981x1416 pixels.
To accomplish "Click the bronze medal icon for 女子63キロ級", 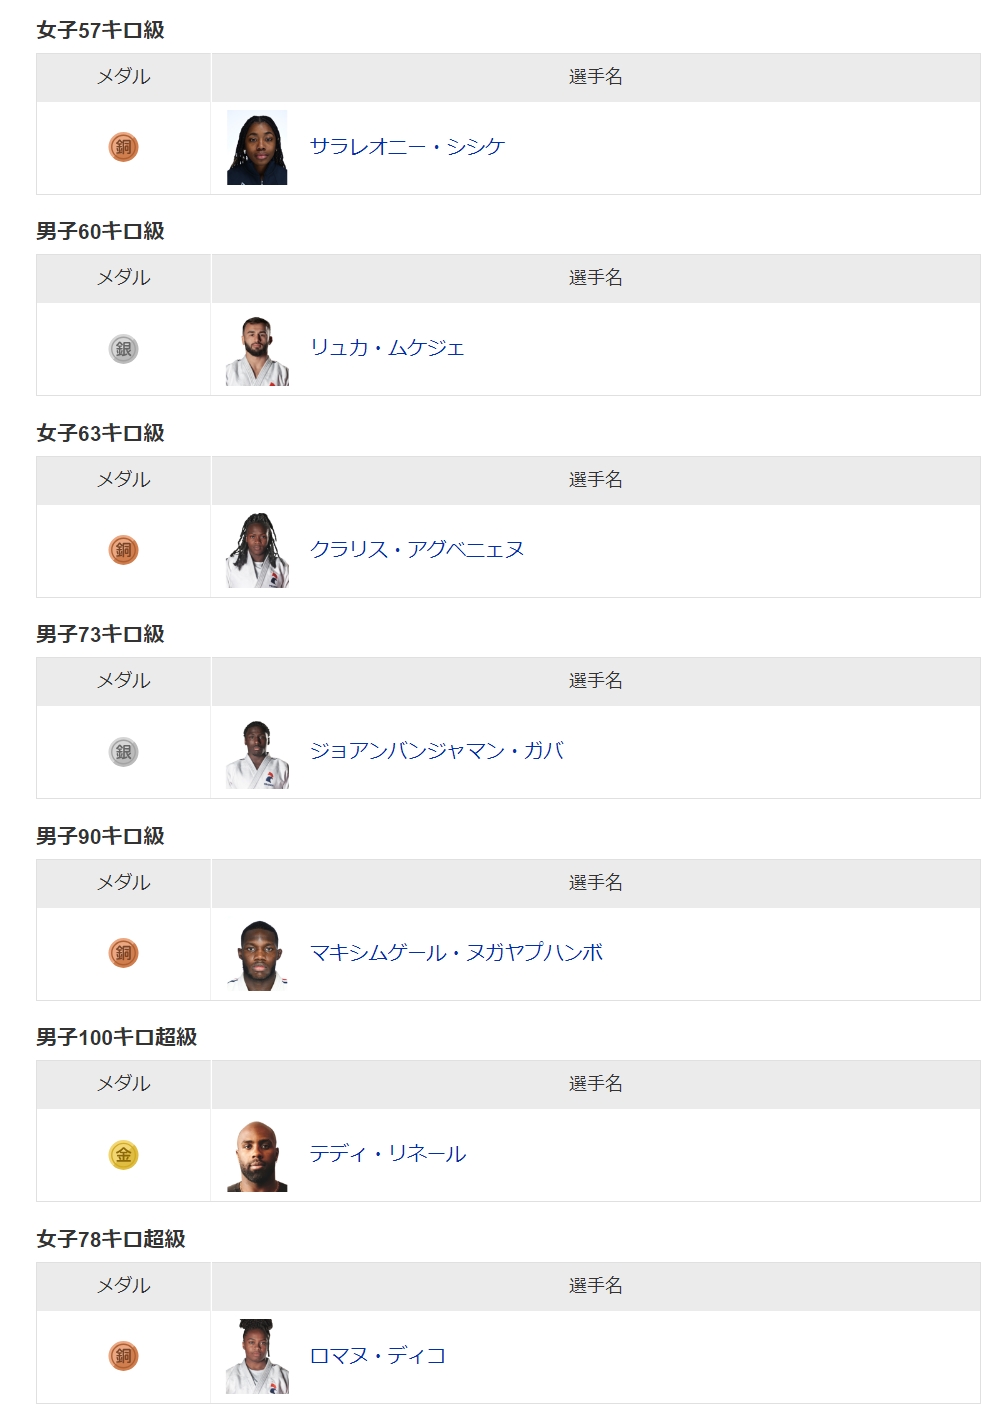I will click(123, 550).
